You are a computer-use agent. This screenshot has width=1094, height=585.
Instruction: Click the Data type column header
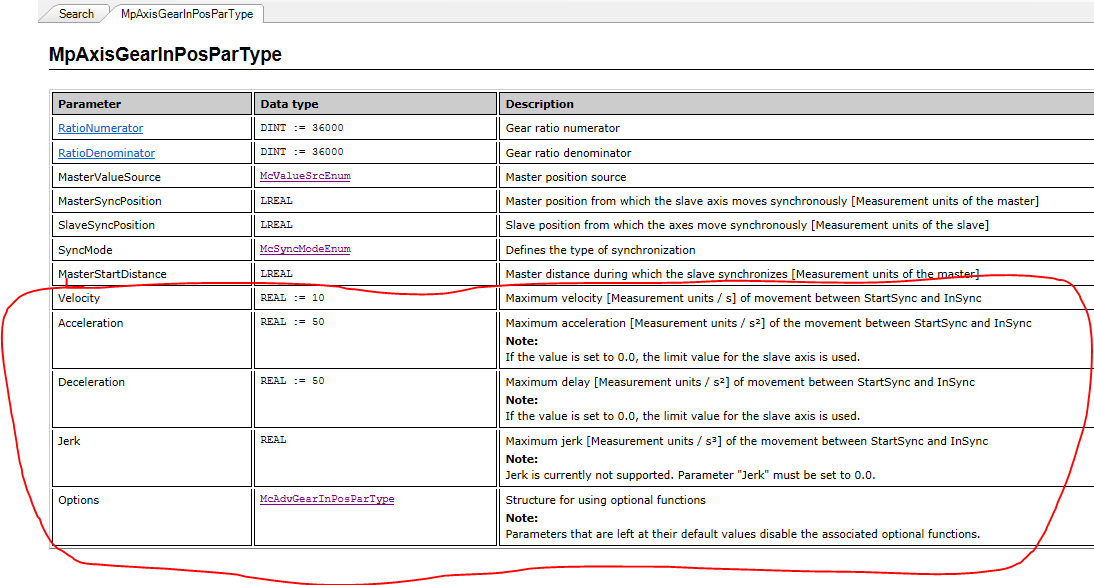pos(375,103)
